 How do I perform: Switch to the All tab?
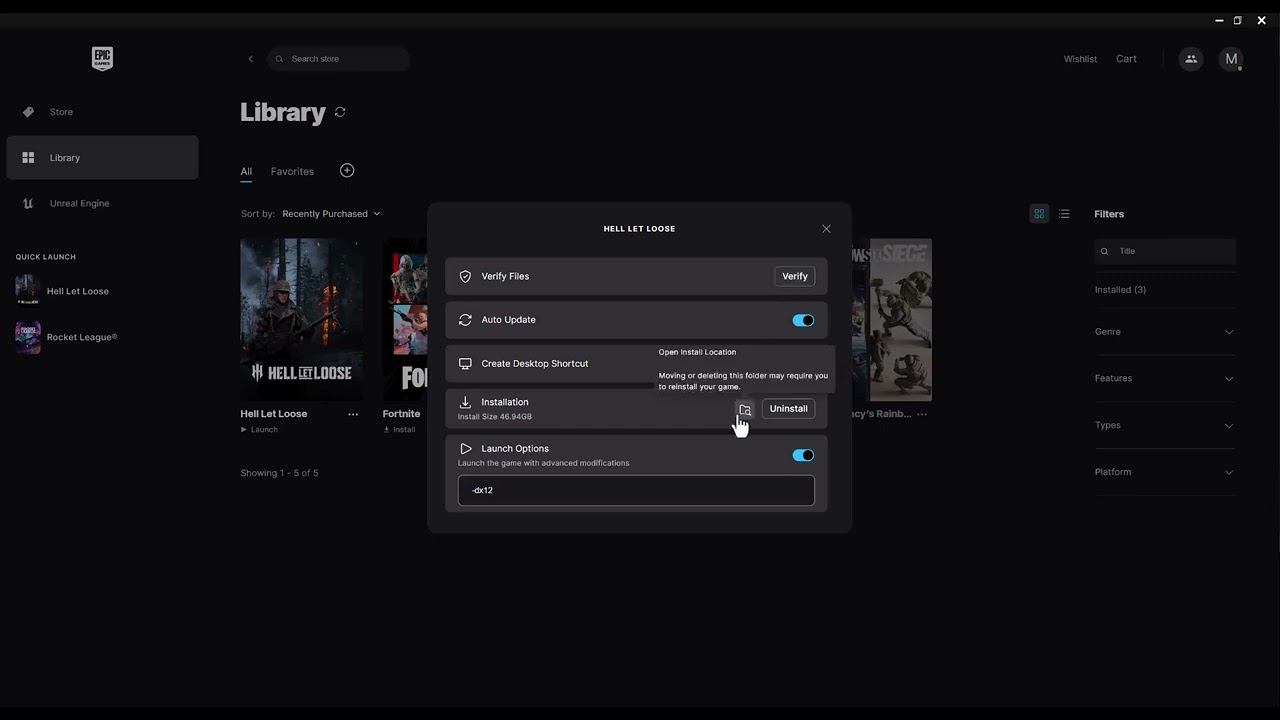246,172
